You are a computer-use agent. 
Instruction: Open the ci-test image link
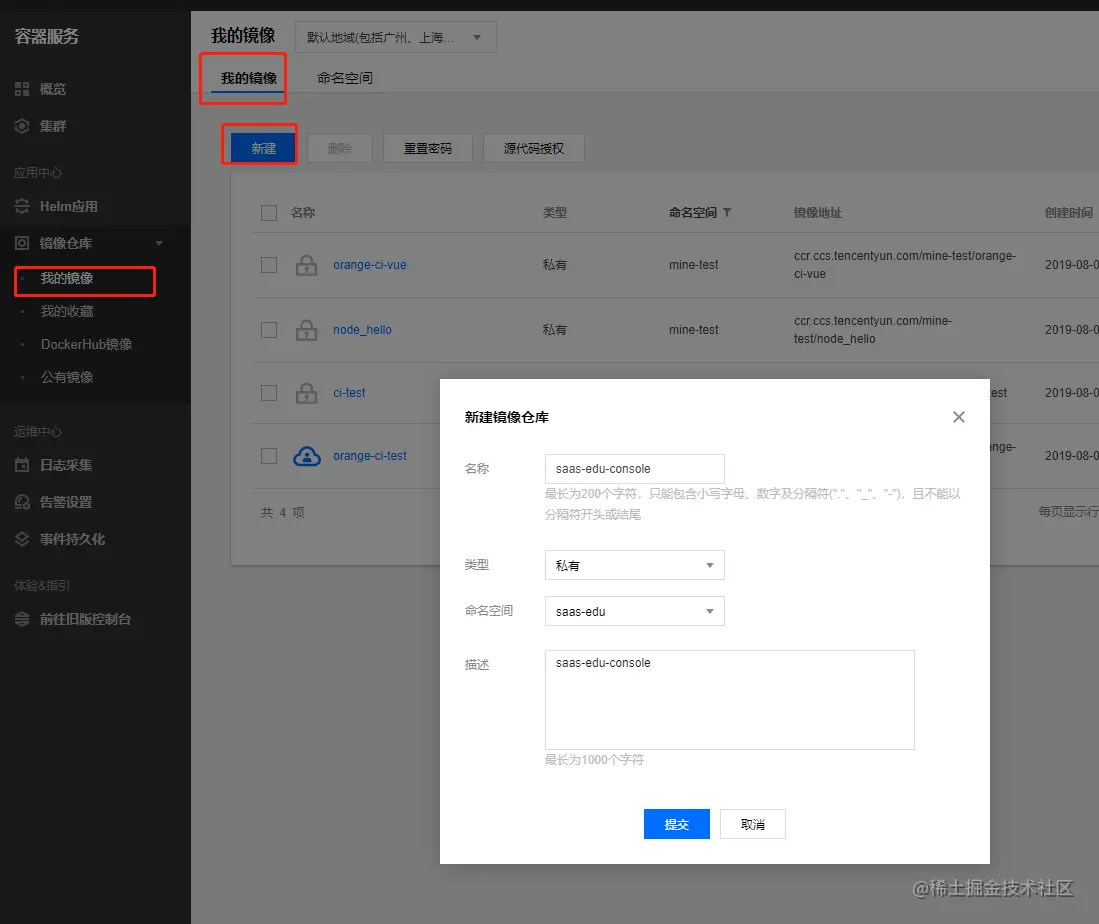coord(349,392)
